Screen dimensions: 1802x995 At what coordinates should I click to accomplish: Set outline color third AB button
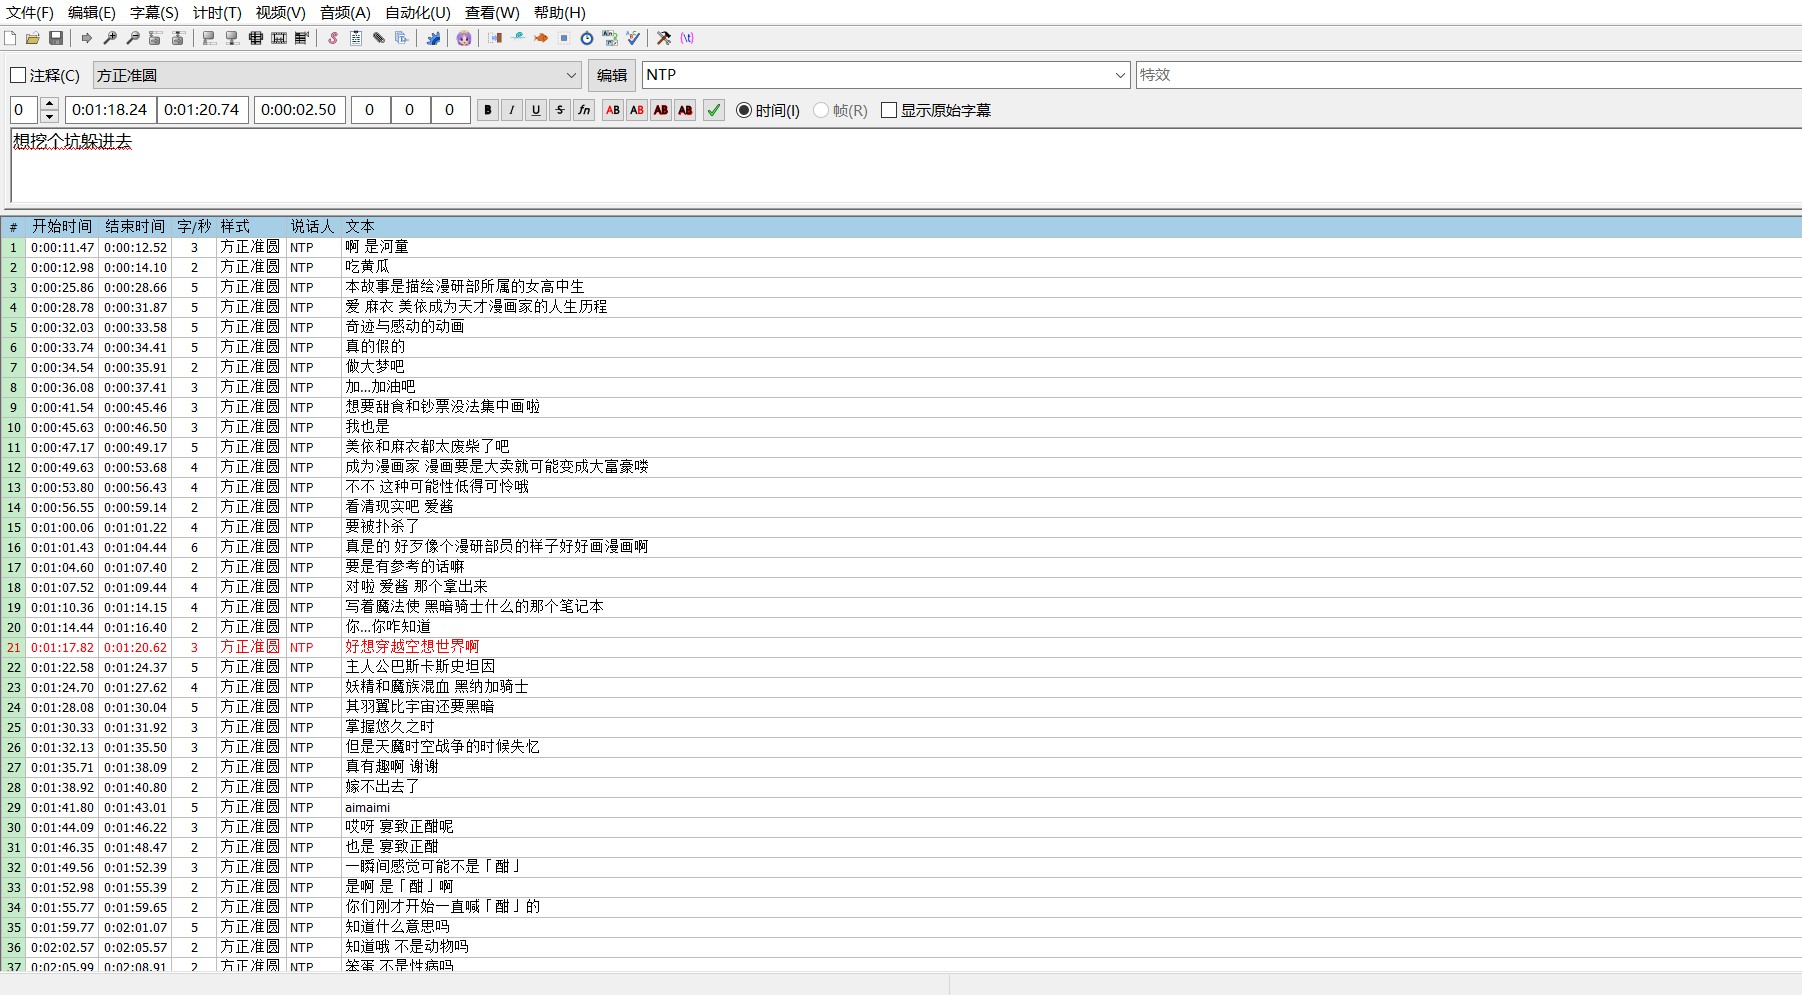[x=661, y=110]
